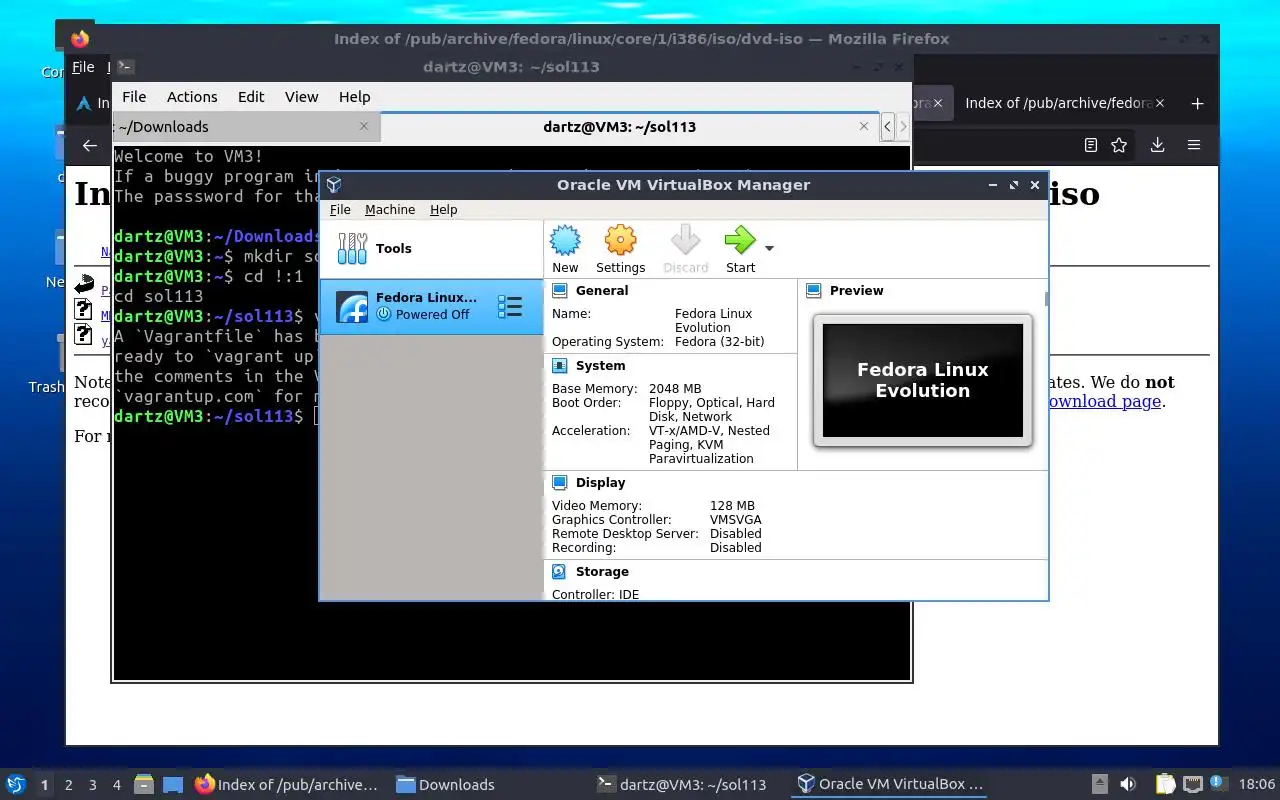Bookmark this page with the star icon
The image size is (1280, 800).
[x=1119, y=145]
